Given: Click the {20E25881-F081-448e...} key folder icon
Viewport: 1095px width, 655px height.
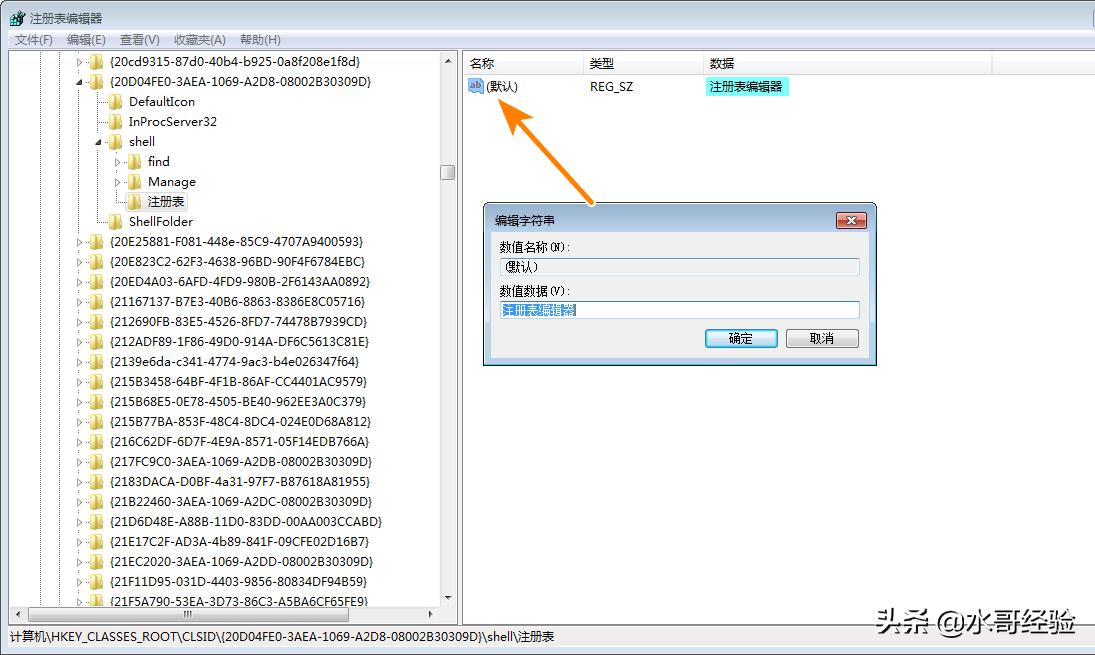Looking at the screenshot, I should pos(96,241).
